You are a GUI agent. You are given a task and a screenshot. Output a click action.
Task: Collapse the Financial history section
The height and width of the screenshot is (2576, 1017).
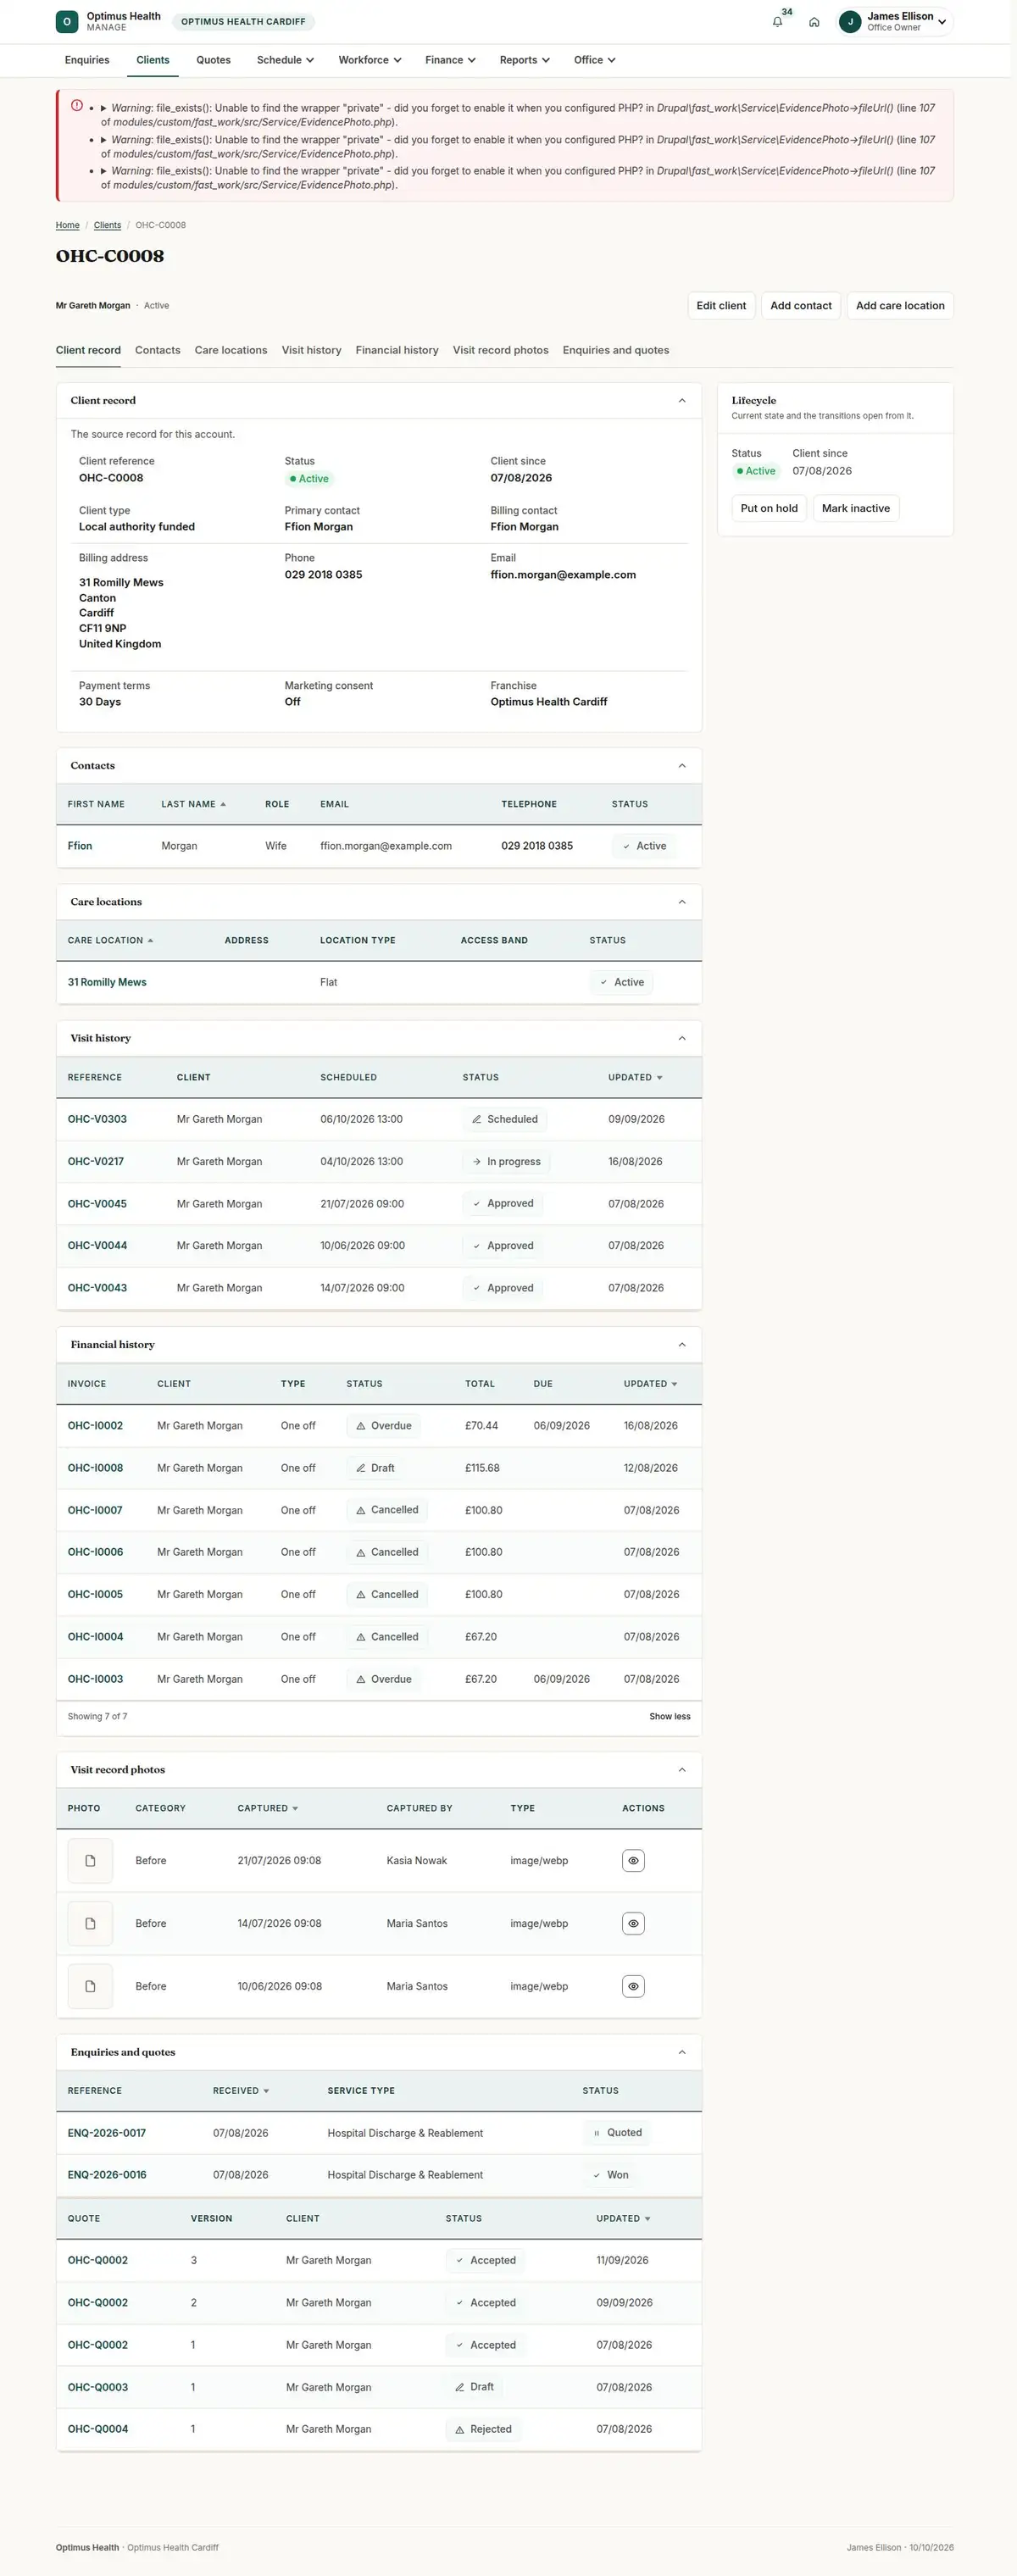tap(682, 1345)
